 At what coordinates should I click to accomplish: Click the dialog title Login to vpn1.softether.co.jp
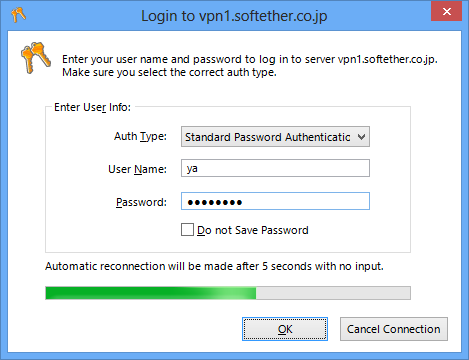click(234, 16)
